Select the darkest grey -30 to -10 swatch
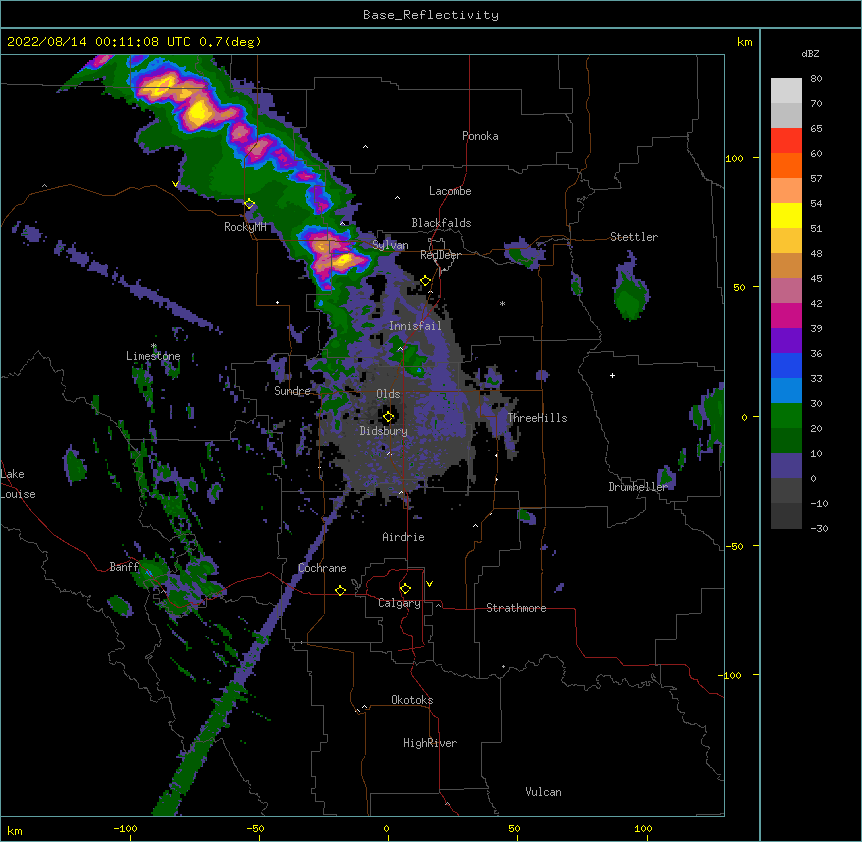Viewport: 862px width, 842px height. pos(786,516)
